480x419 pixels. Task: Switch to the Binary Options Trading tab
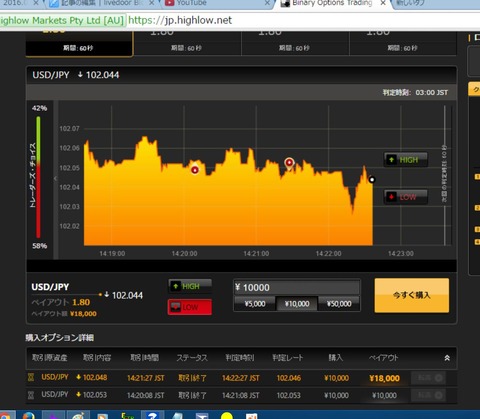332,3
